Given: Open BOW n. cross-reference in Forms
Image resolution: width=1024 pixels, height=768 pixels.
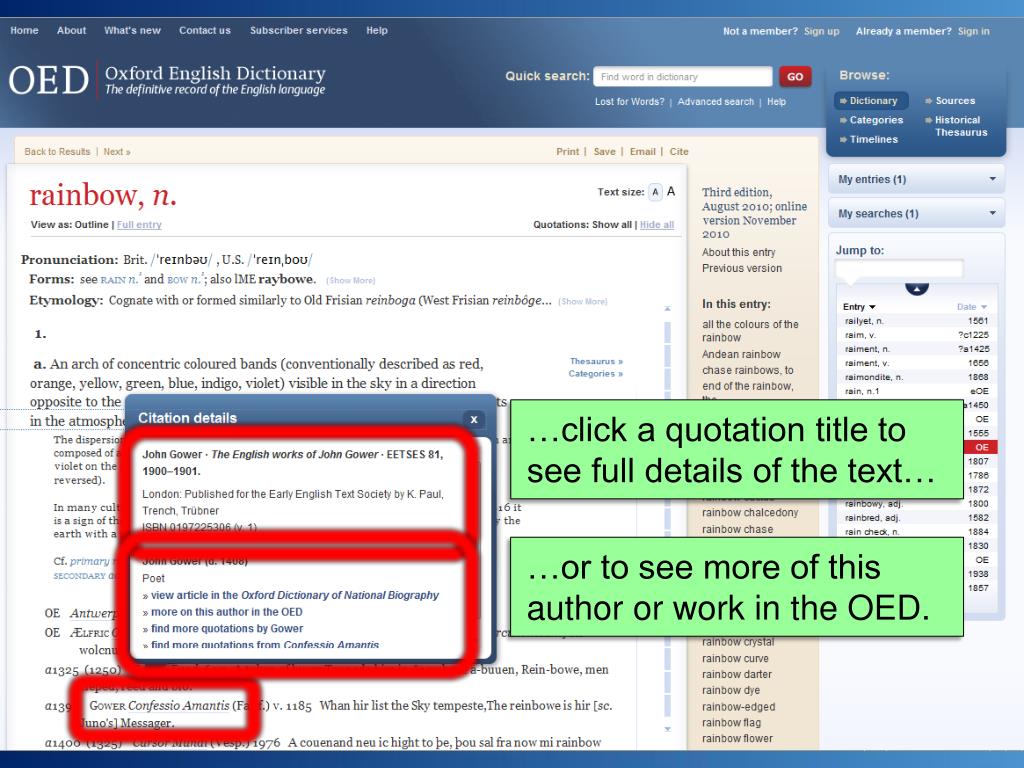Looking at the screenshot, I should 186,280.
